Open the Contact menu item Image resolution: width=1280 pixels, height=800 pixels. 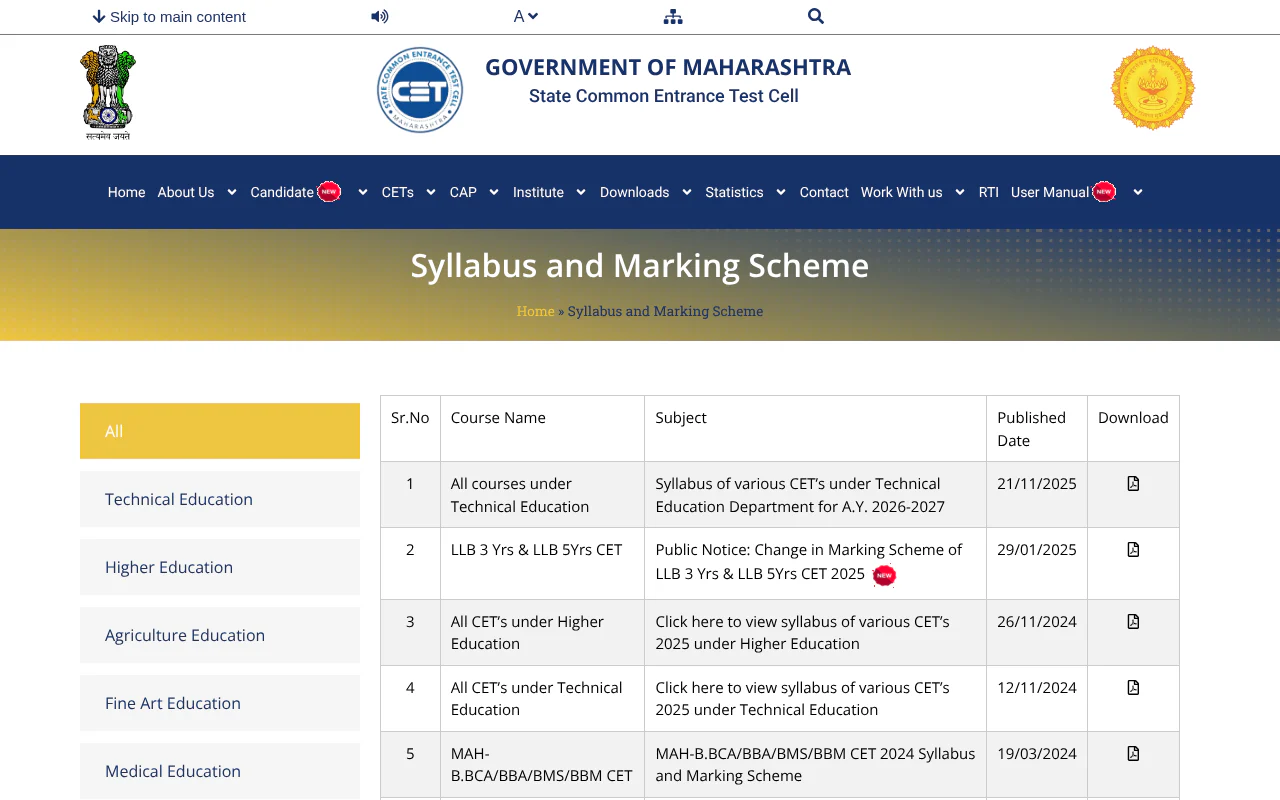coord(824,192)
